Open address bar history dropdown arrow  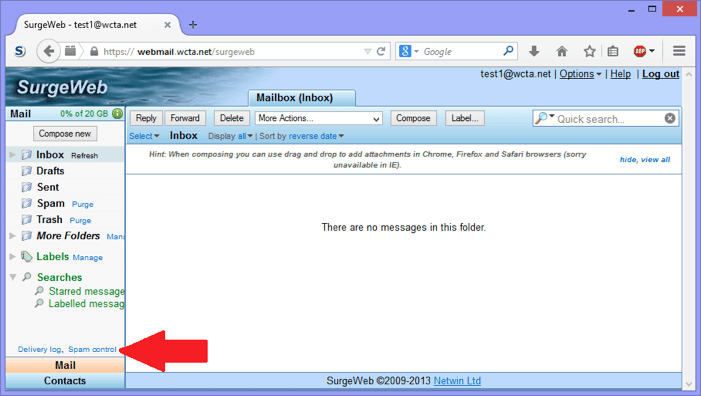tap(367, 51)
